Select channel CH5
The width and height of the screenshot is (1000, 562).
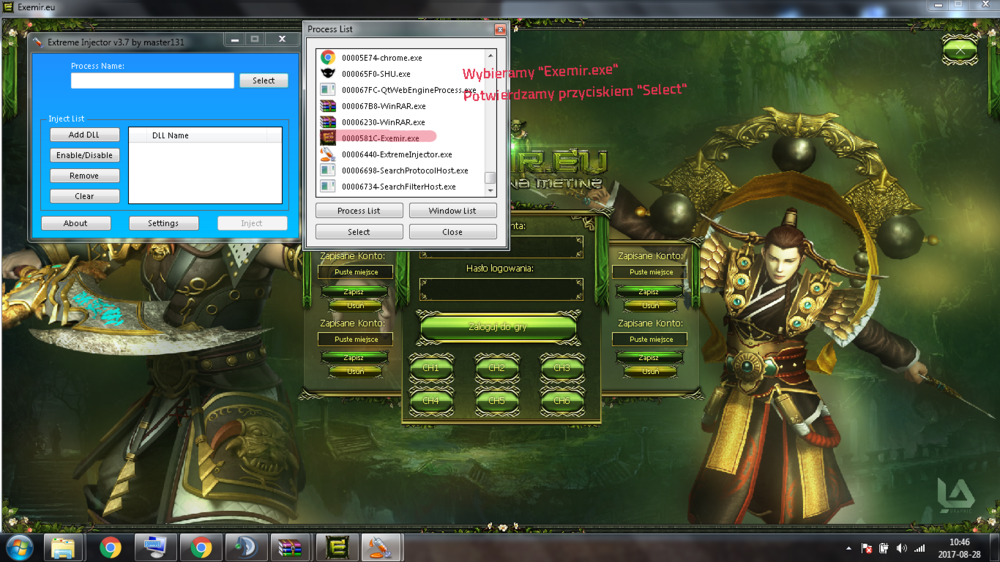coord(496,401)
